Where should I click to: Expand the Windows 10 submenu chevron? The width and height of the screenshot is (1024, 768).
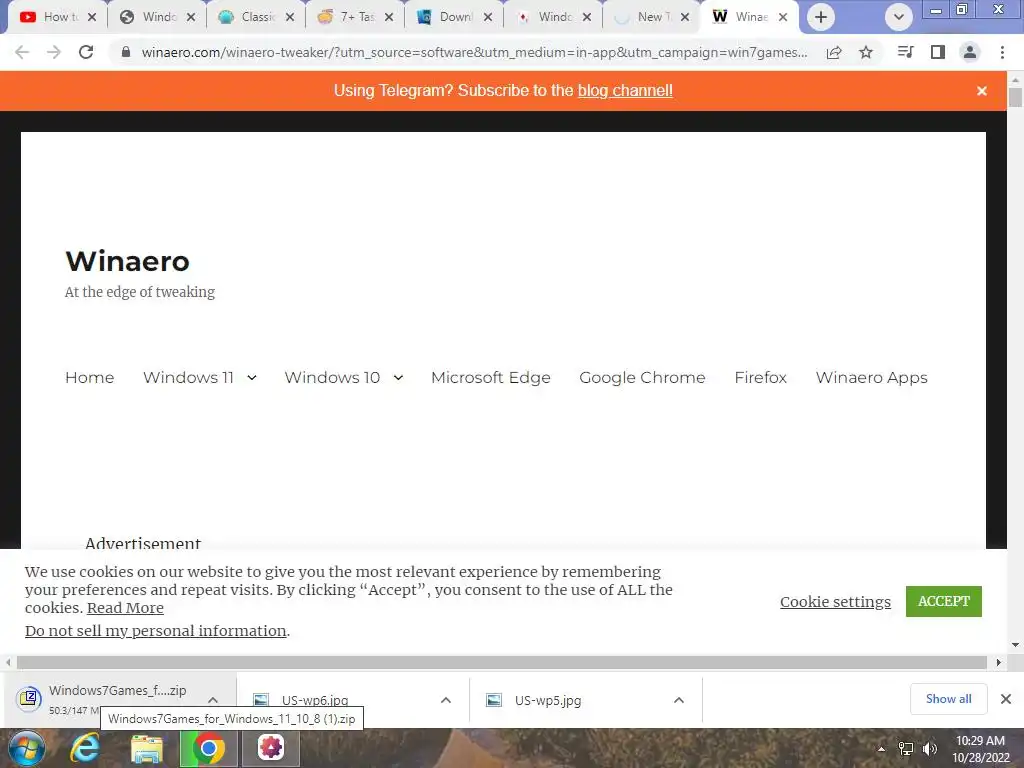tap(398, 377)
